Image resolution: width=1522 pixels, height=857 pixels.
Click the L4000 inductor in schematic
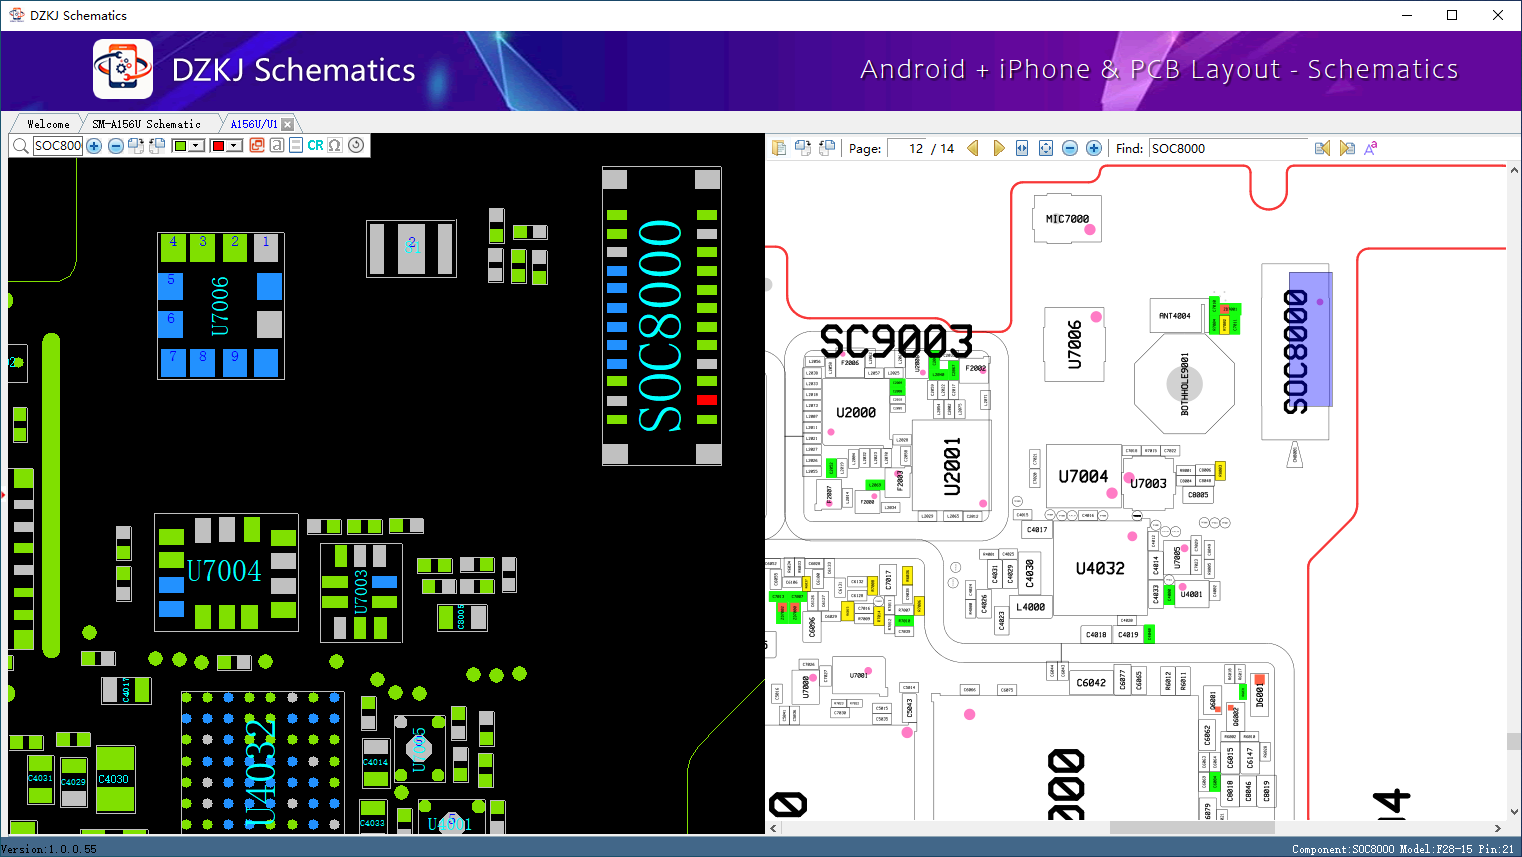coord(1031,607)
